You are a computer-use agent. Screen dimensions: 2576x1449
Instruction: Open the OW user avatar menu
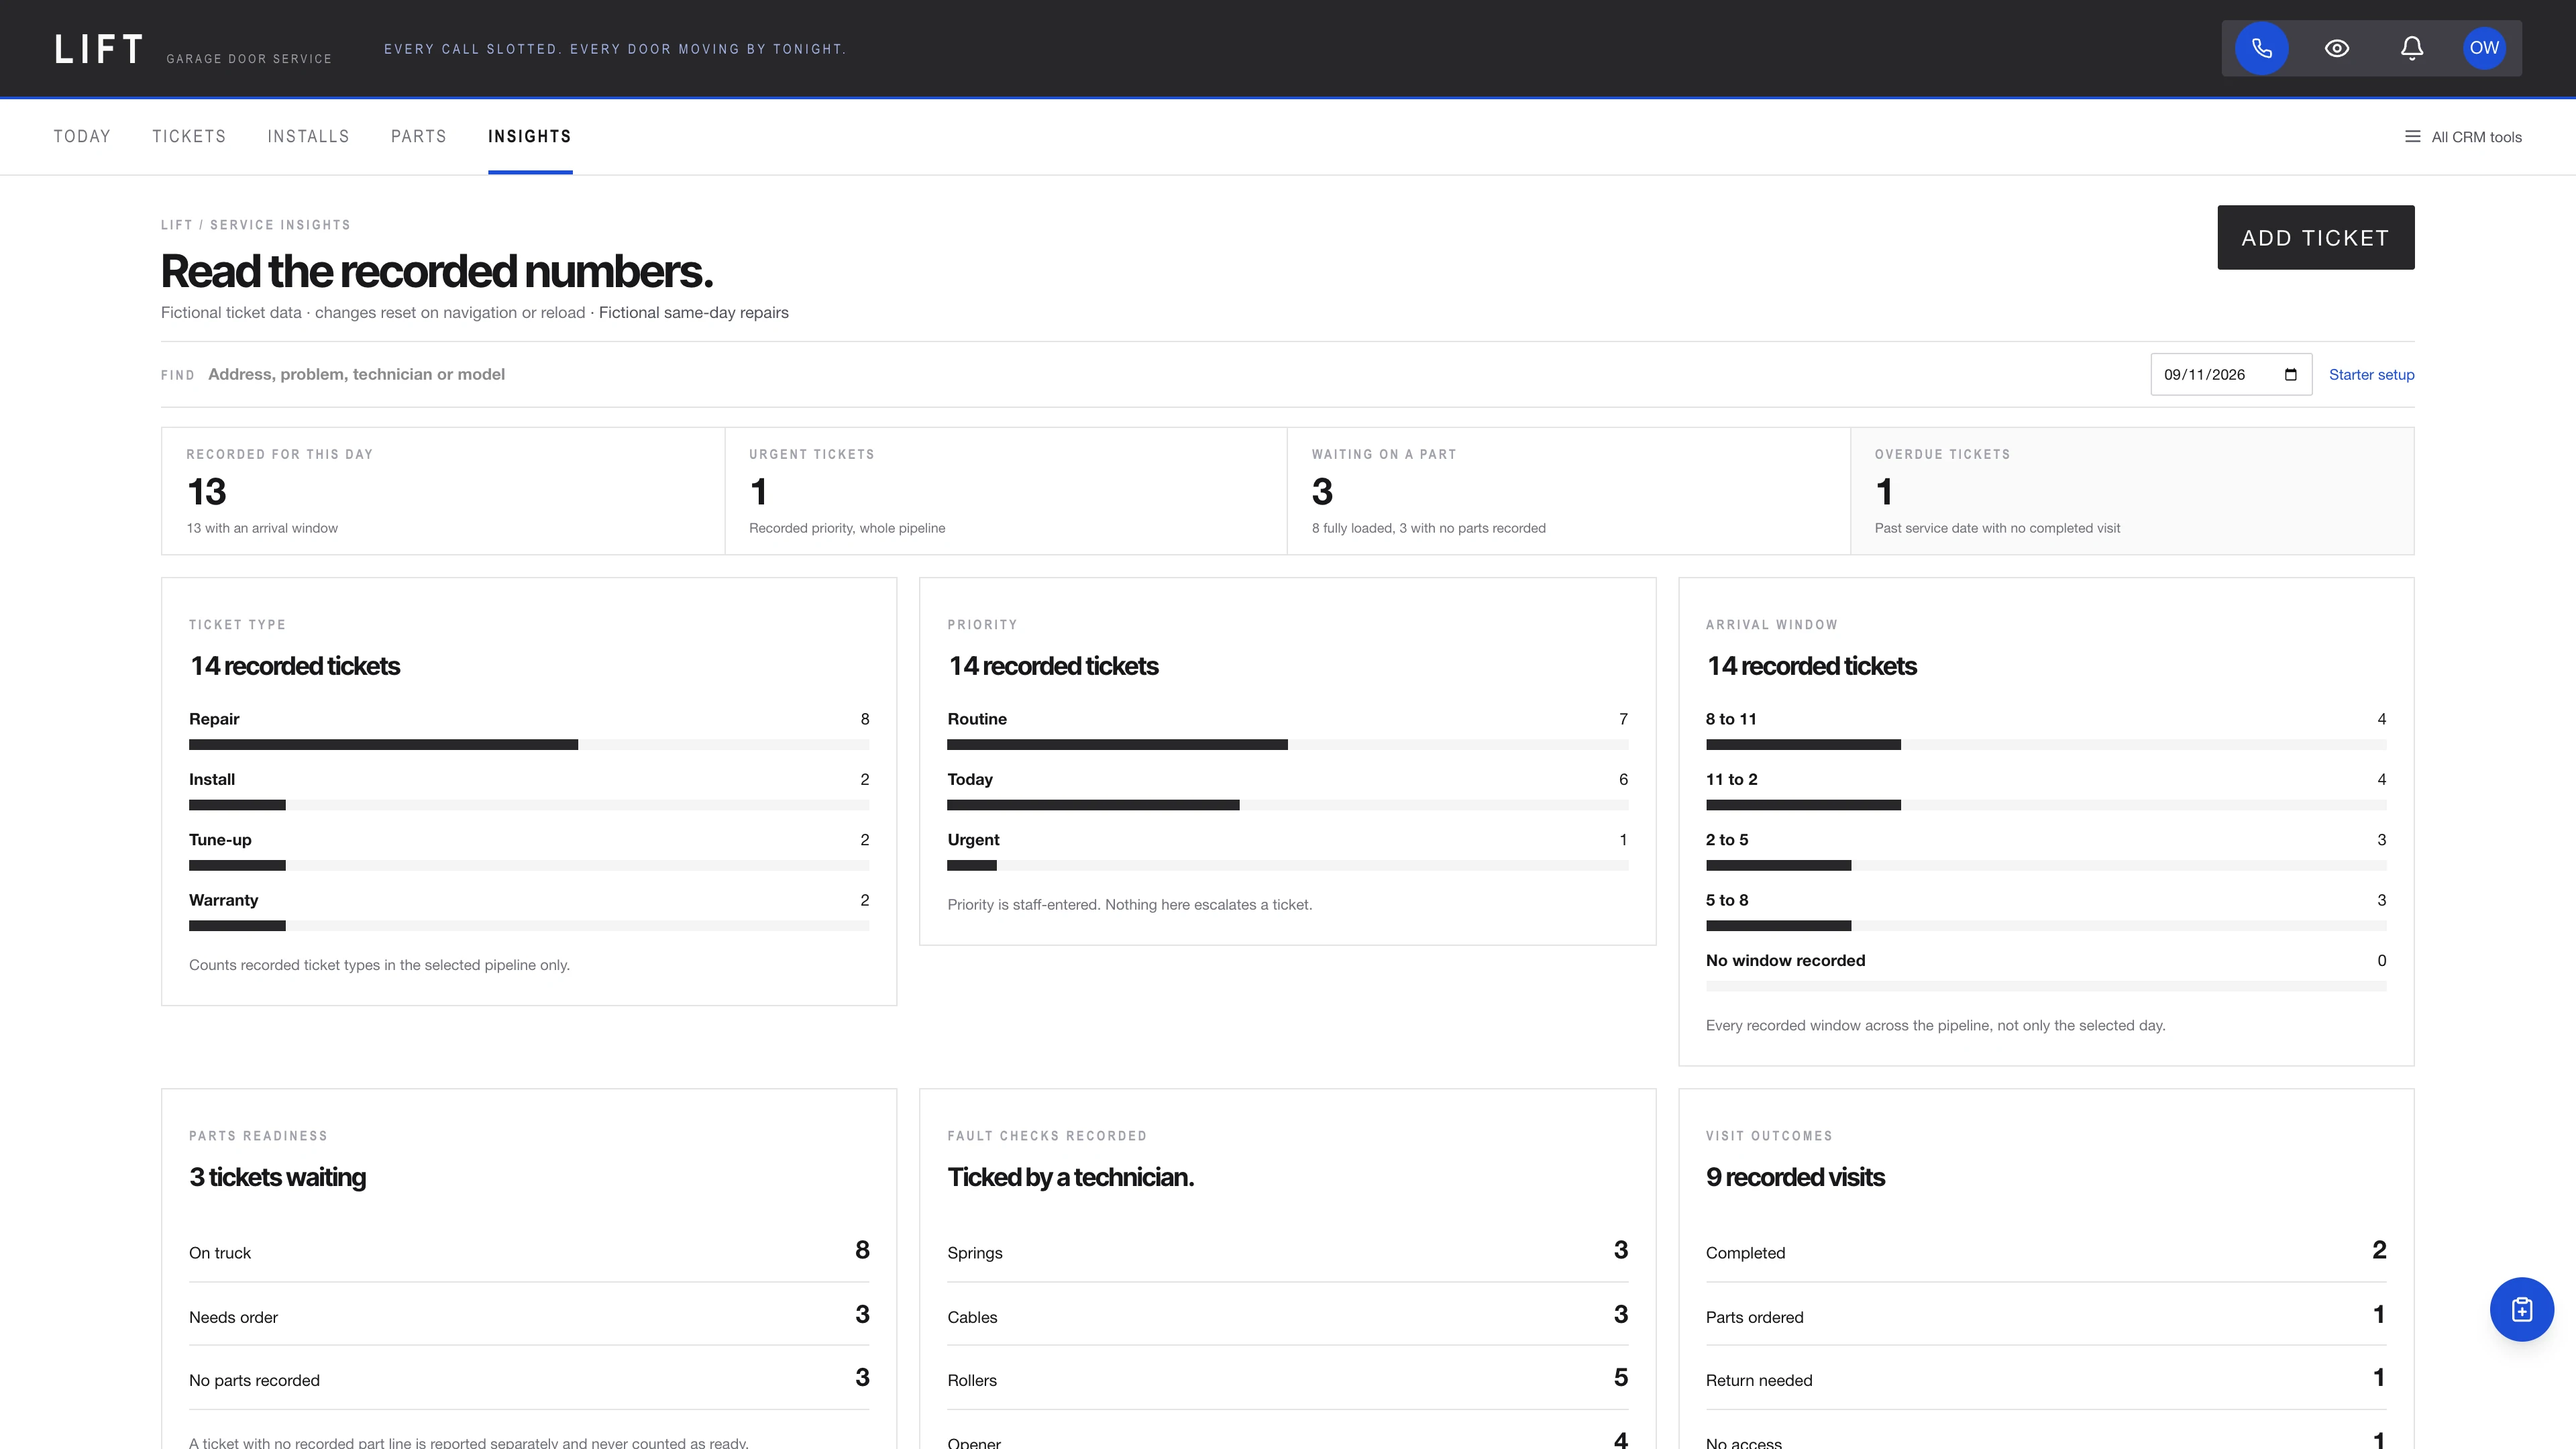click(2484, 48)
